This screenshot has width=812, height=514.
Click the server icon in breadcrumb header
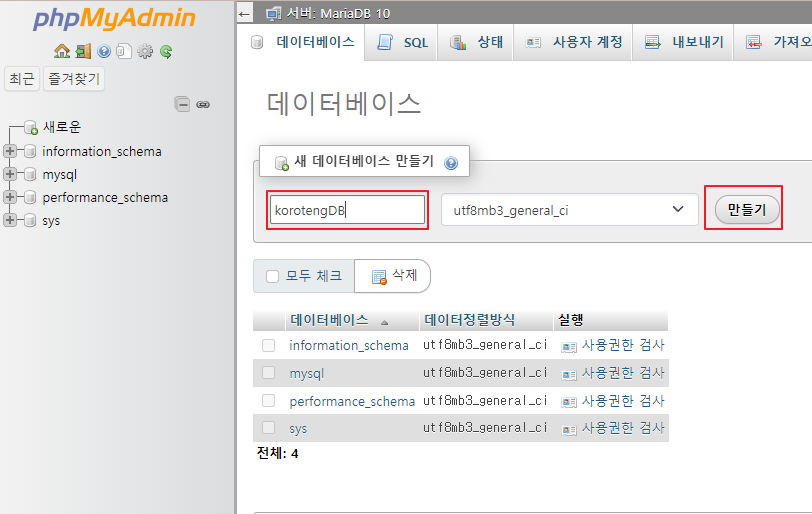click(273, 13)
